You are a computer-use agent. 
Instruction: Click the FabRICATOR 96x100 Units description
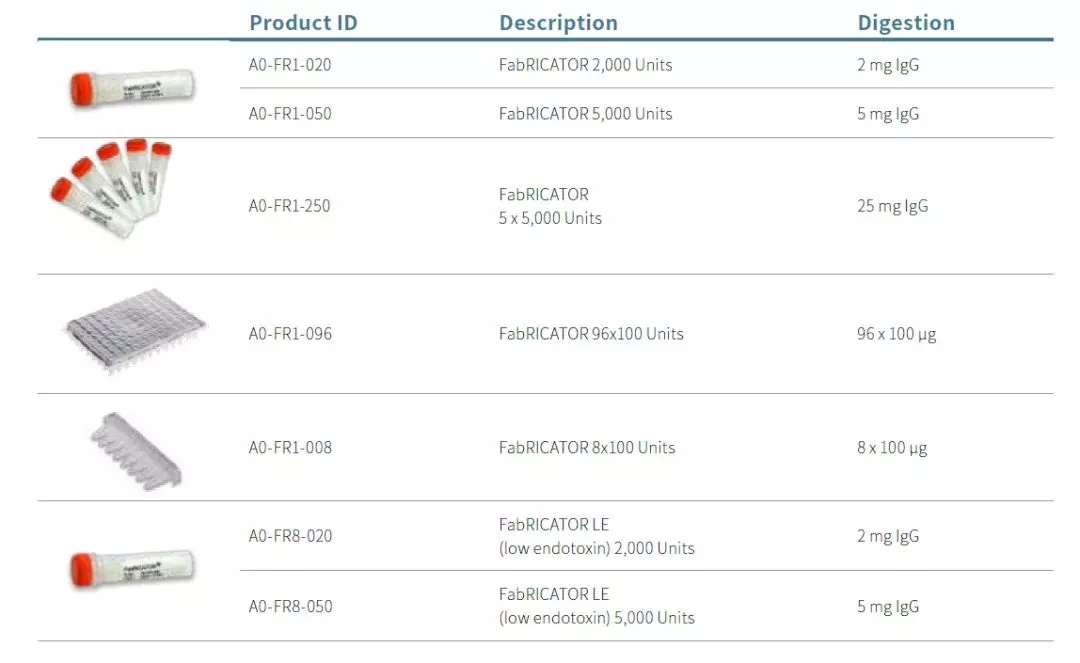coord(591,333)
